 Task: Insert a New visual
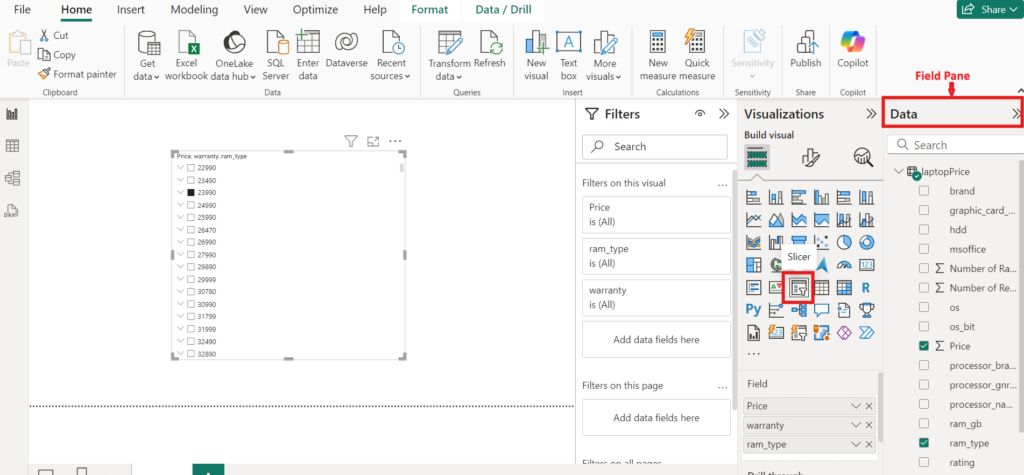tap(536, 56)
